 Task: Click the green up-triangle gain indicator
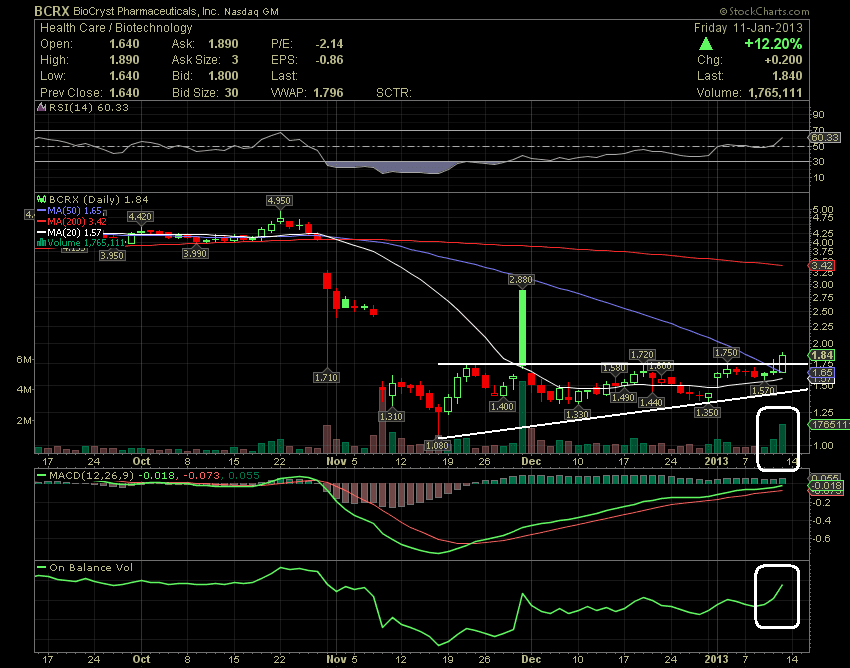(706, 44)
